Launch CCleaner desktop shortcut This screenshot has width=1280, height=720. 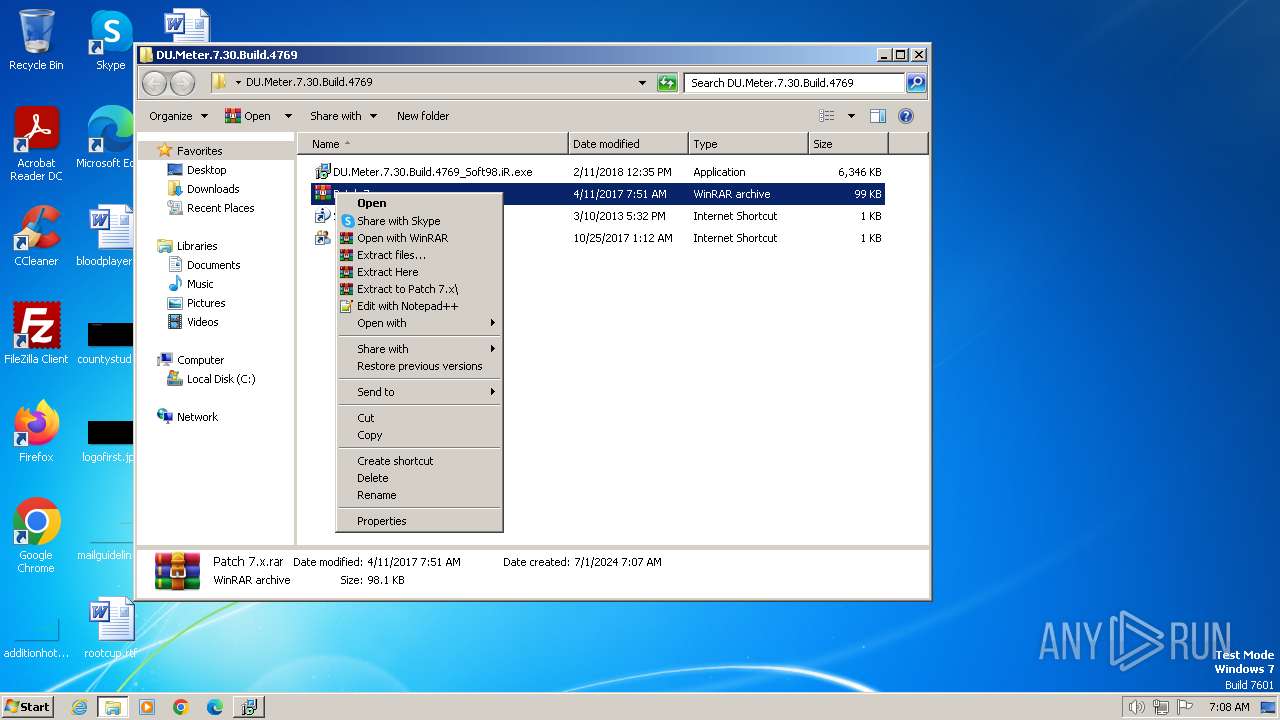[x=36, y=236]
